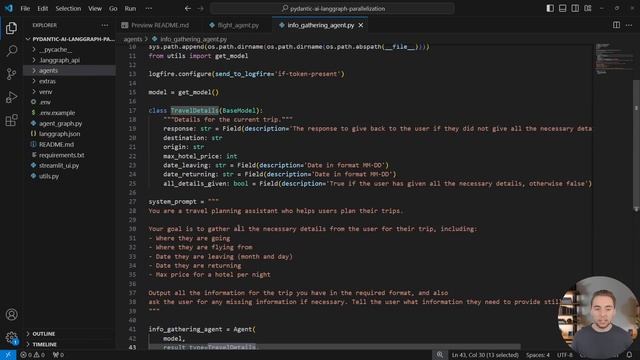Image resolution: width=640 pixels, height=360 pixels.
Task: Click info_gathering_agent.py breadcrumb segment
Action: point(193,39)
